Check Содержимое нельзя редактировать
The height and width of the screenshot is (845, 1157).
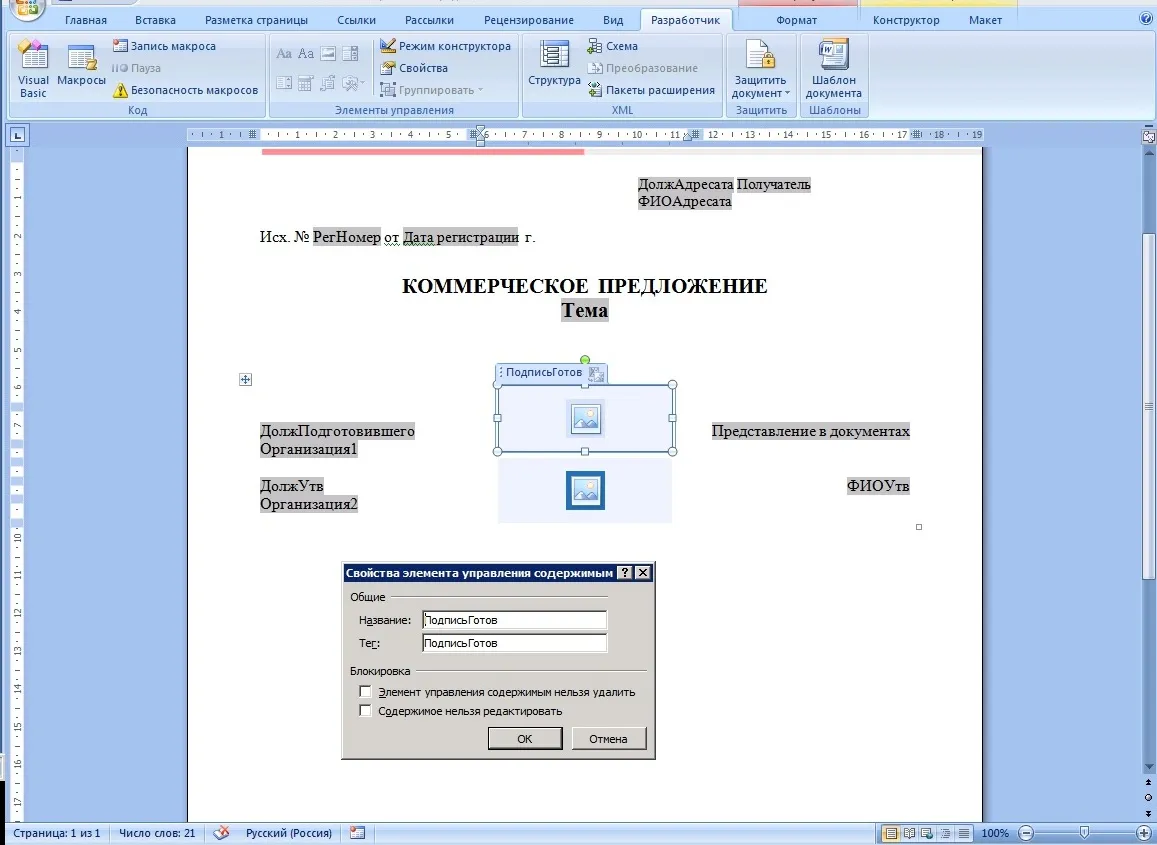[x=365, y=711]
